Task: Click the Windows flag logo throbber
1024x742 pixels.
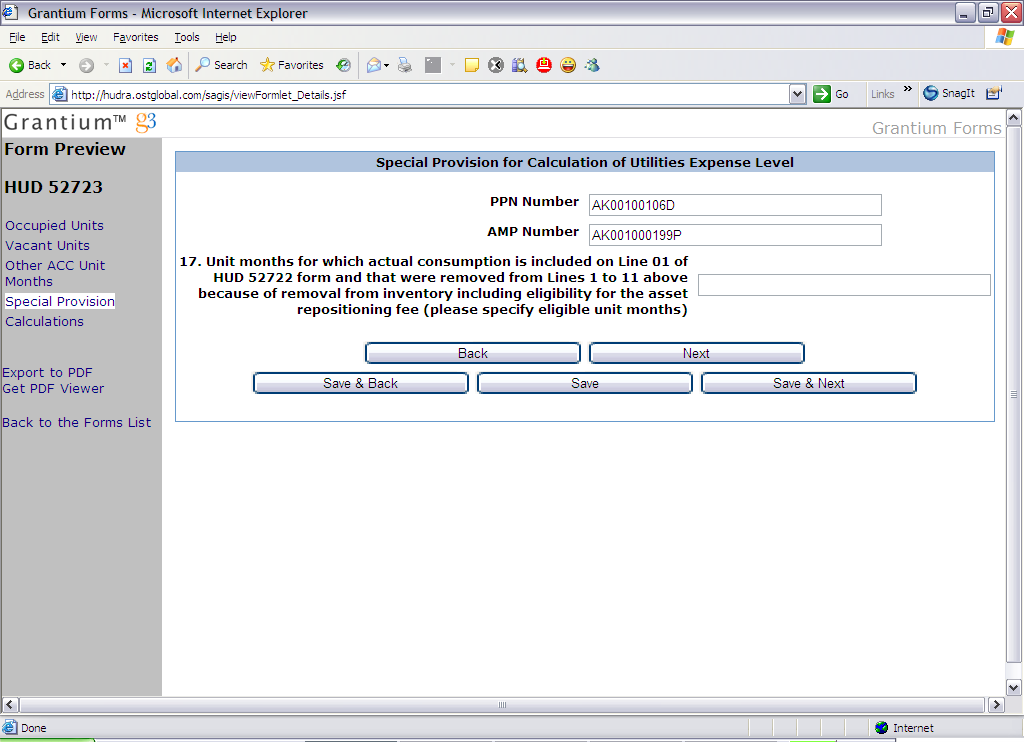Action: (x=1004, y=37)
